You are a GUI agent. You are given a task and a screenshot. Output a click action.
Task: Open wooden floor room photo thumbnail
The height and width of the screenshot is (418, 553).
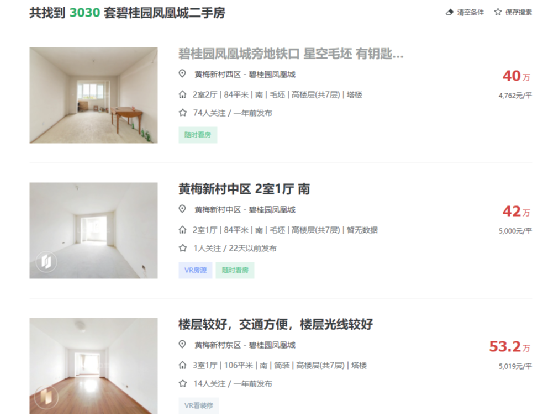click(x=93, y=366)
